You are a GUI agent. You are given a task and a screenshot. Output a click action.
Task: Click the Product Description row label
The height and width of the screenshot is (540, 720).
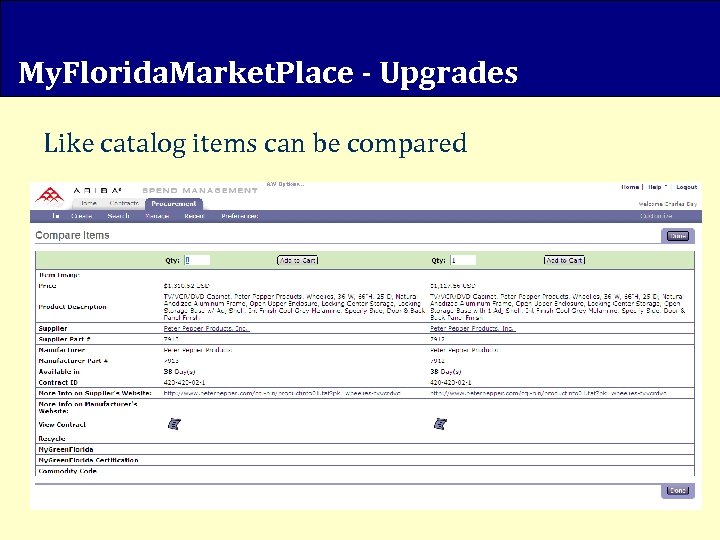73,307
